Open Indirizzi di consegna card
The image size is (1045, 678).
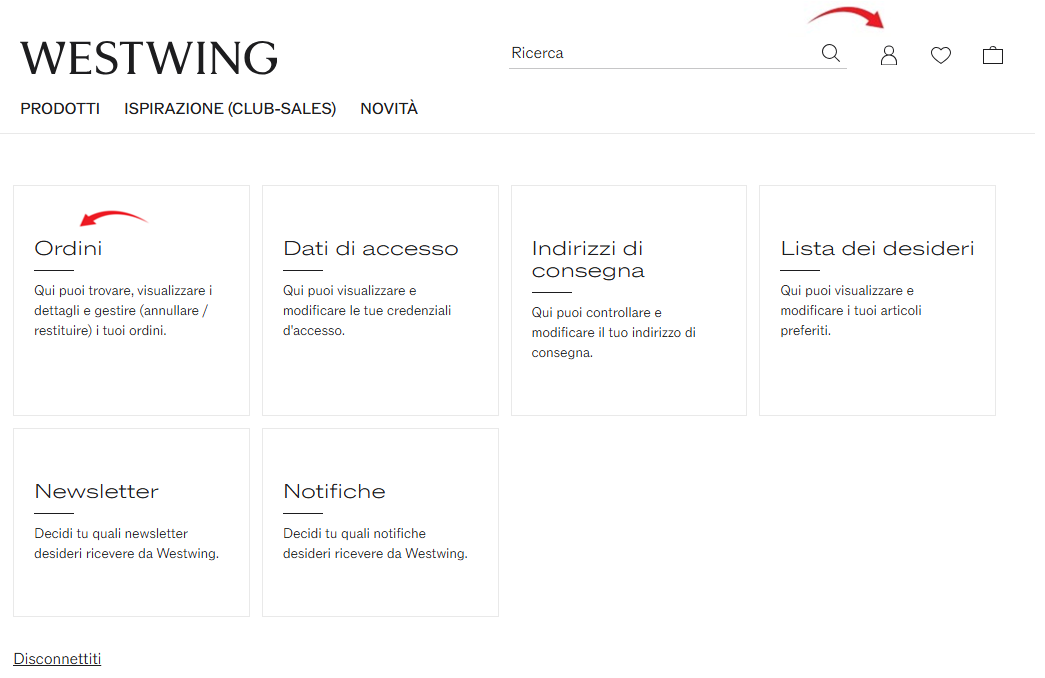click(x=629, y=301)
